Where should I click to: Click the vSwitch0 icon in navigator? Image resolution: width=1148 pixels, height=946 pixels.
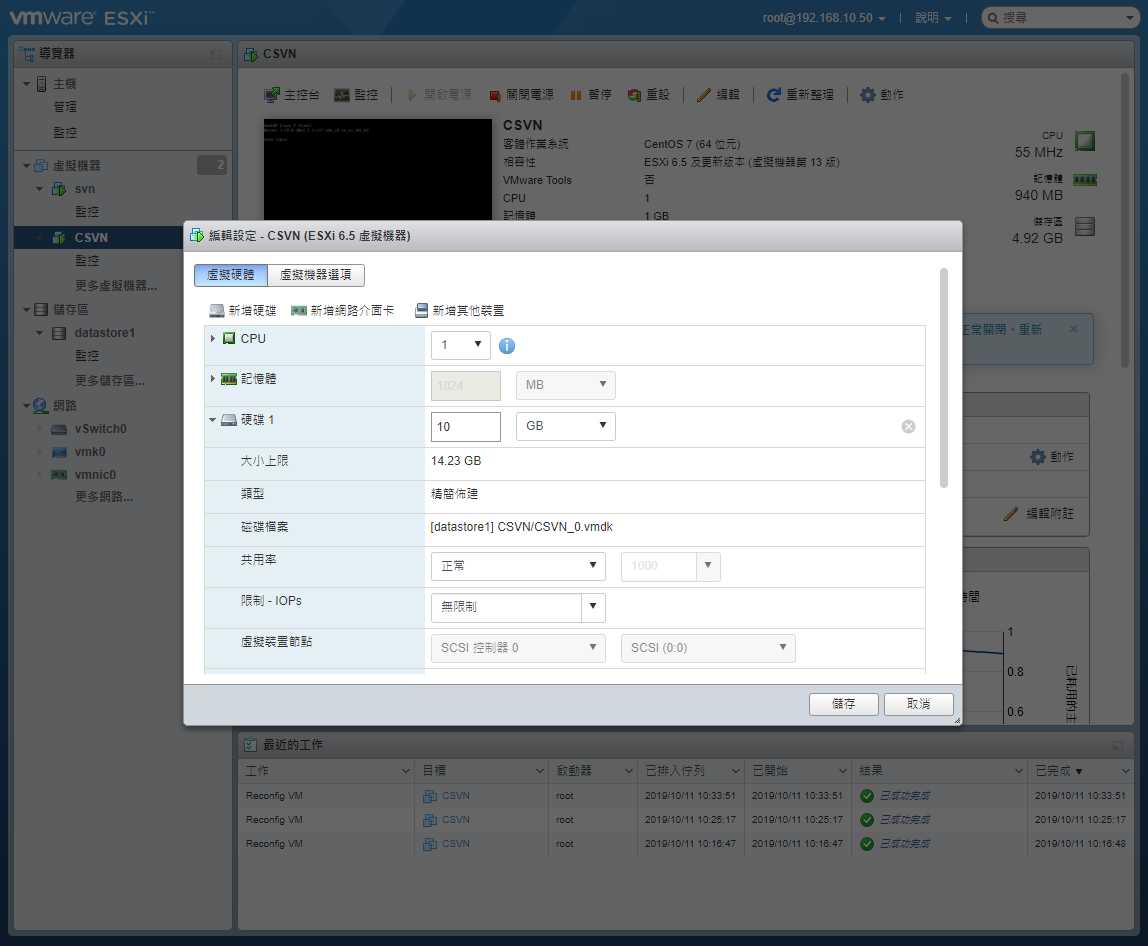[x=59, y=429]
